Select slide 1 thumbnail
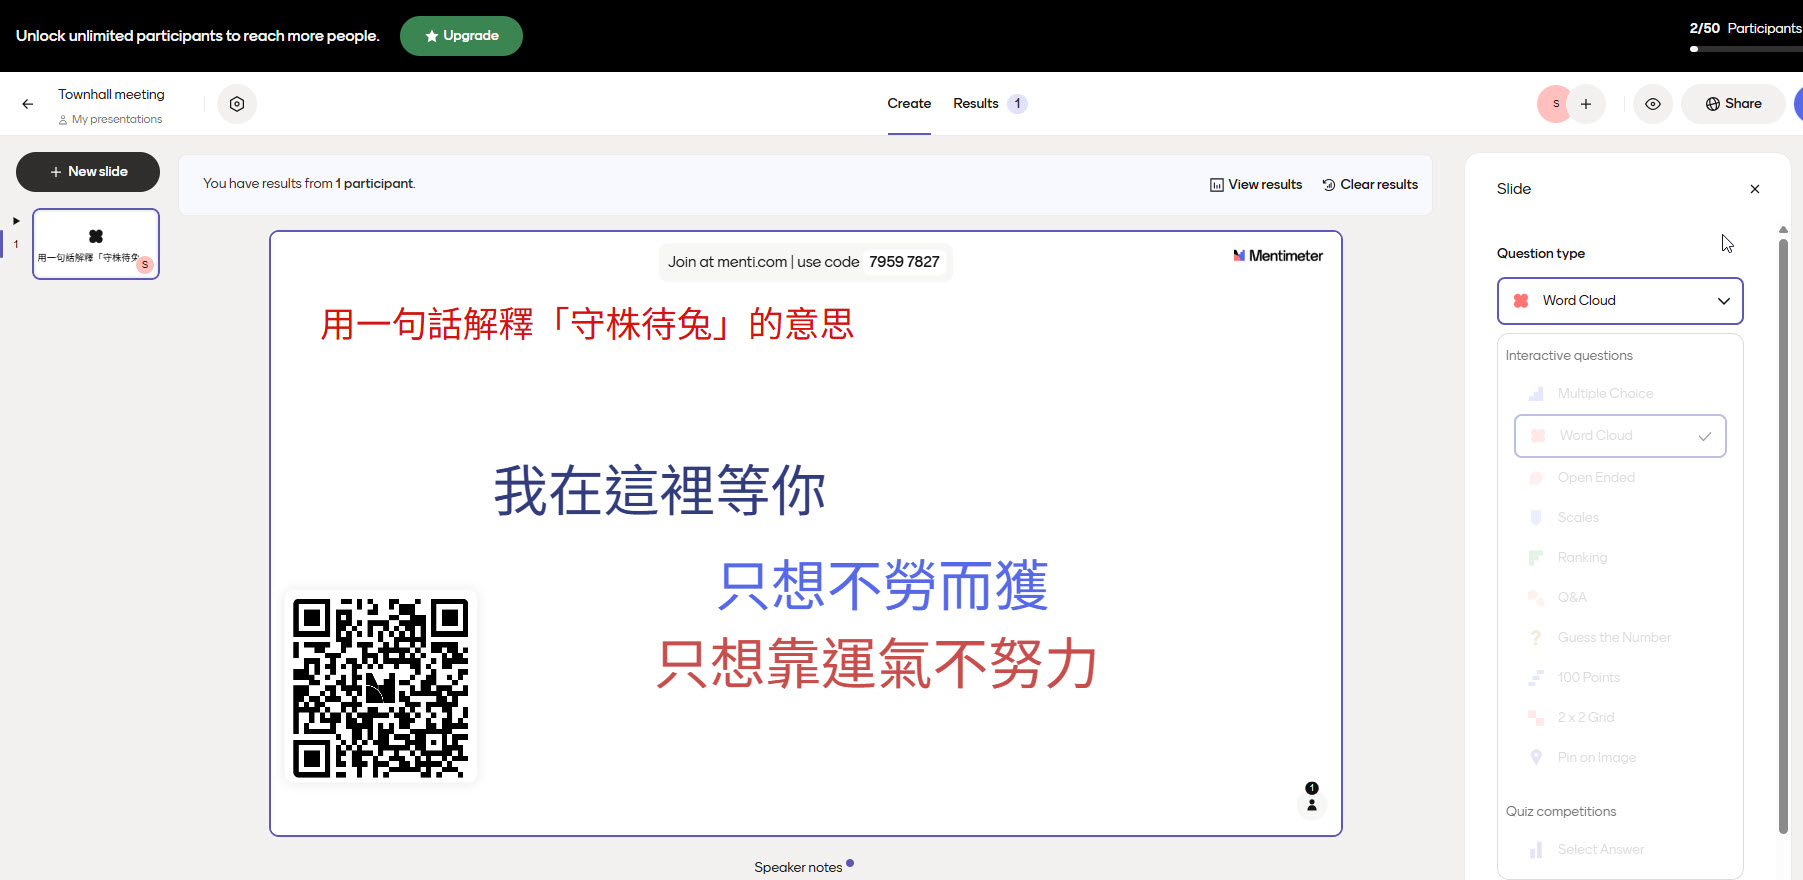The width and height of the screenshot is (1803, 880). pyautogui.click(x=96, y=244)
